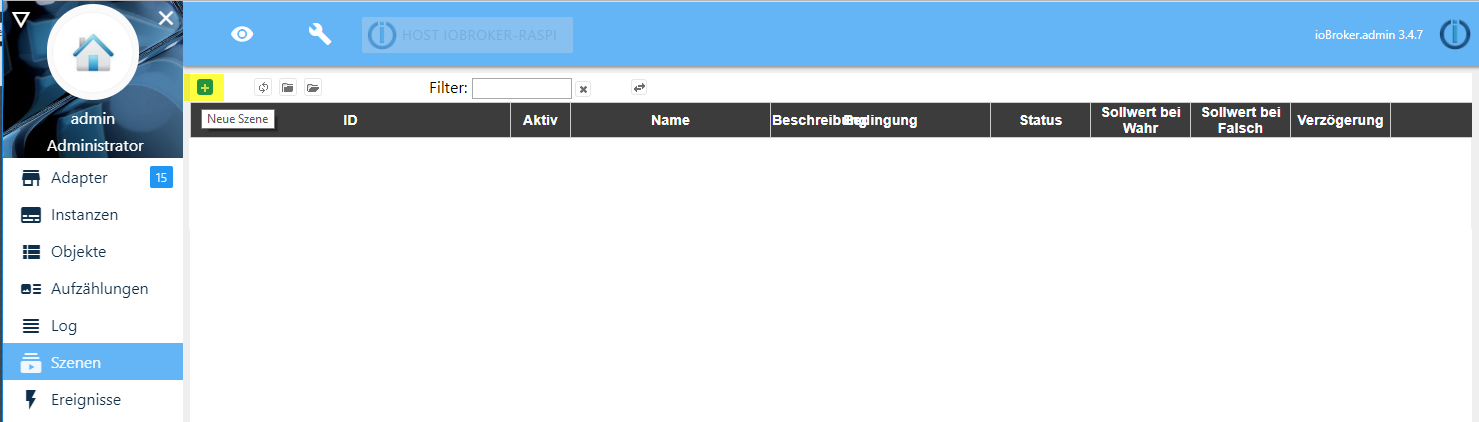This screenshot has width=1479, height=422.
Task: Click the refresh scenes icon in the toolbar
Action: [263, 88]
